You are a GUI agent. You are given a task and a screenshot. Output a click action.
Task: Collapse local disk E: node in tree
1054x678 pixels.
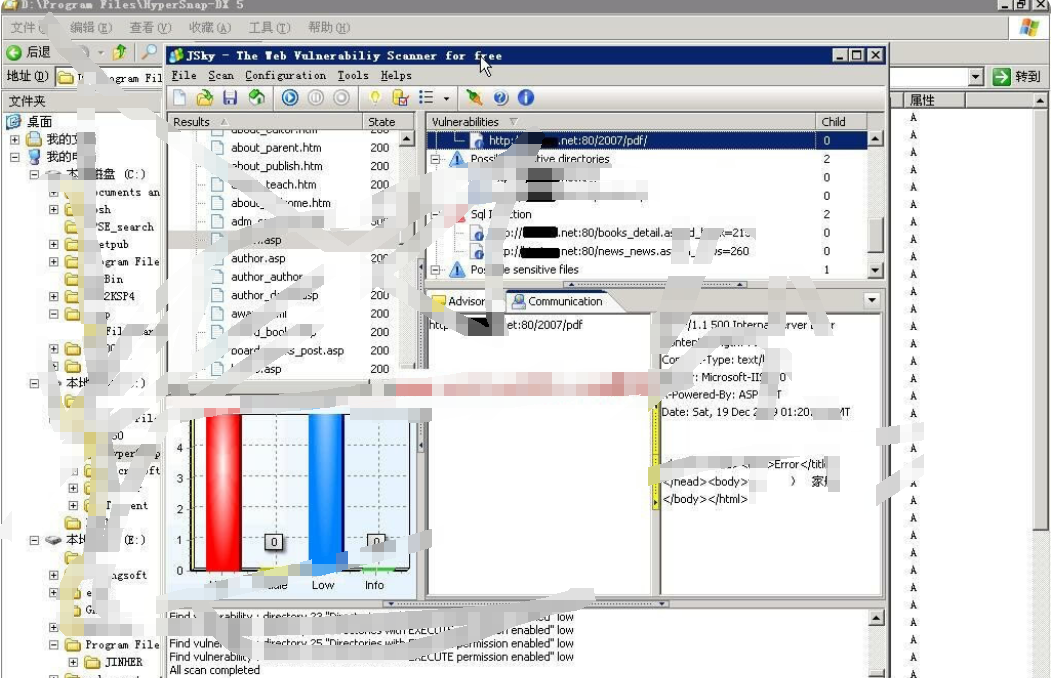pos(34,540)
